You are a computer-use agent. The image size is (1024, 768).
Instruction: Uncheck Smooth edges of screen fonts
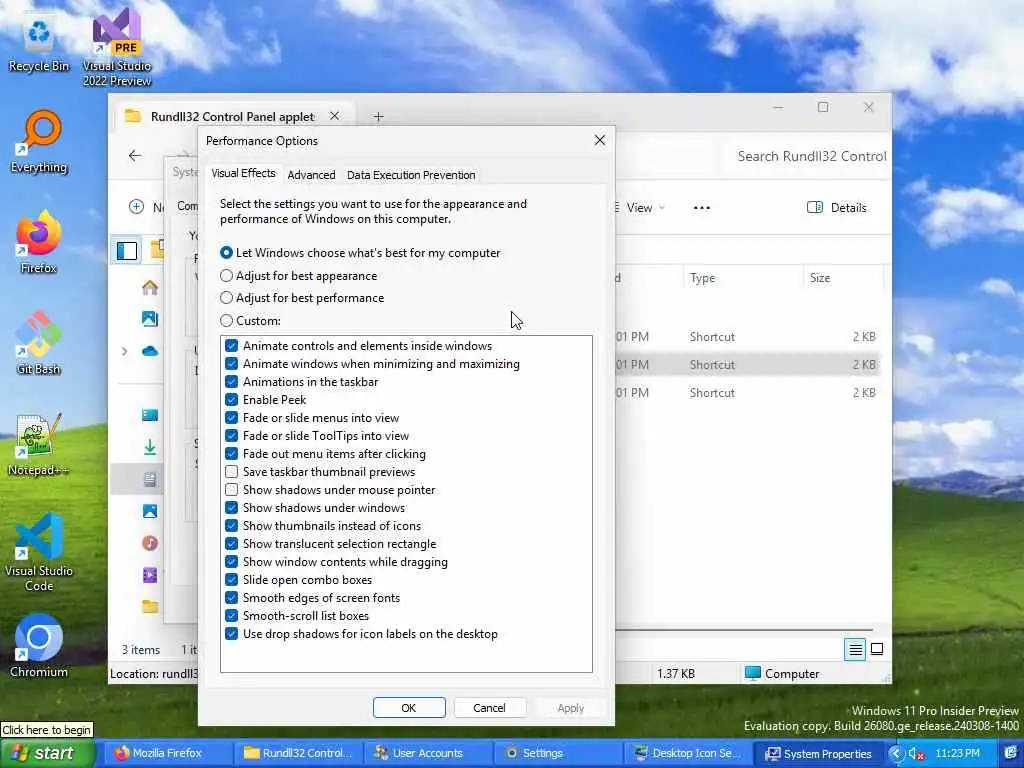point(231,598)
